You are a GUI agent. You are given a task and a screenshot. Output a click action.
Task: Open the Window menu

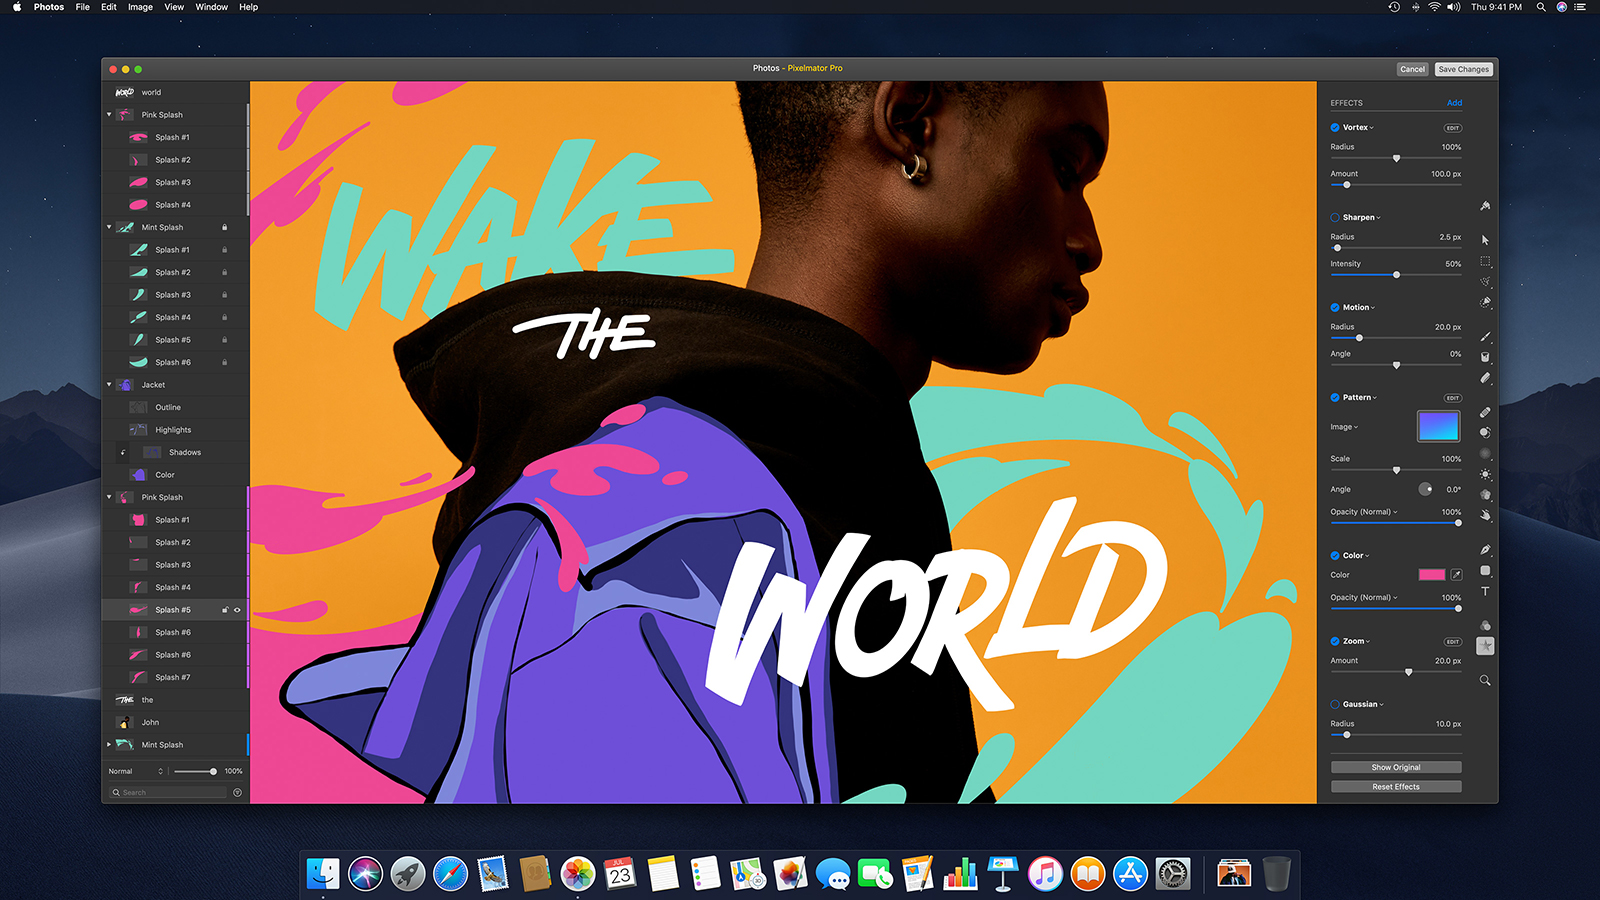(x=211, y=7)
